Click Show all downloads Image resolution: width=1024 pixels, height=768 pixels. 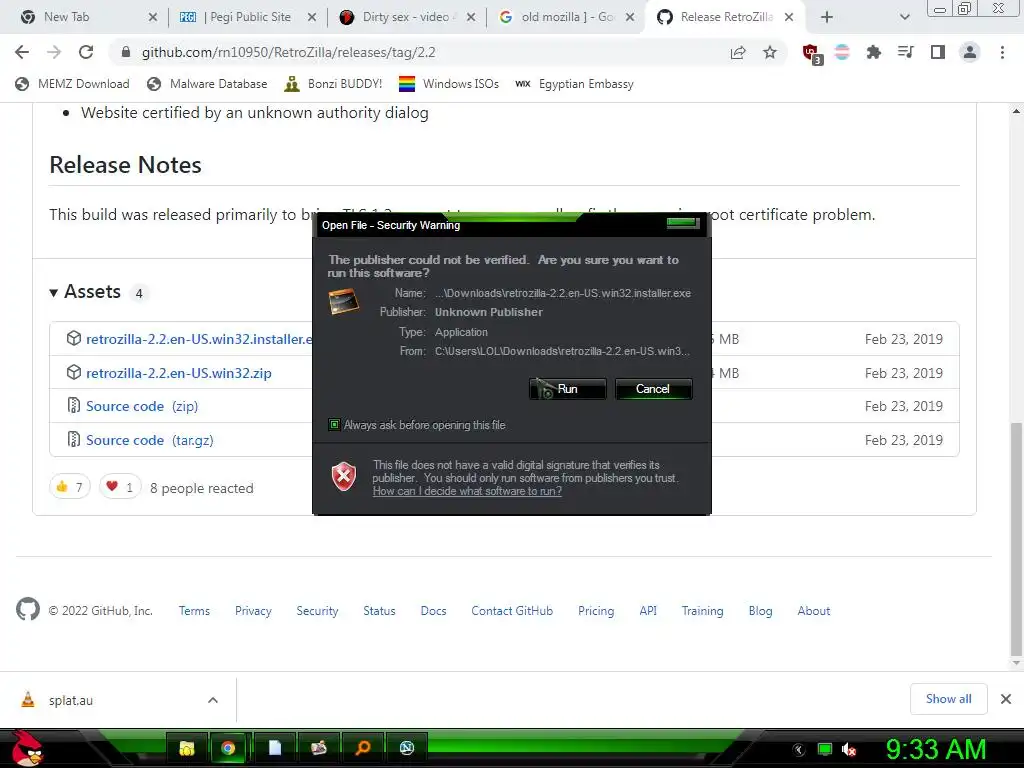948,699
